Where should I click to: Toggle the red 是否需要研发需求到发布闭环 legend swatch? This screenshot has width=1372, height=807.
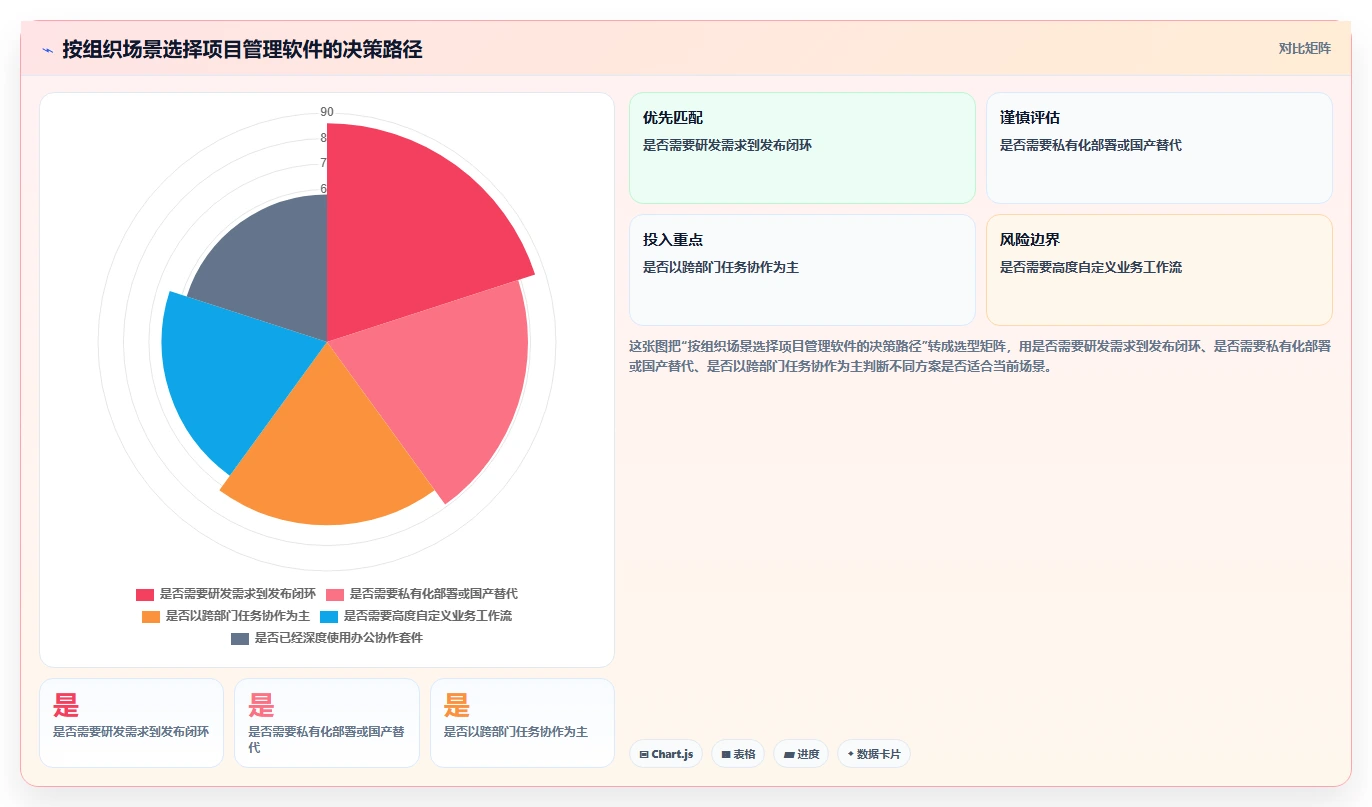(x=145, y=594)
